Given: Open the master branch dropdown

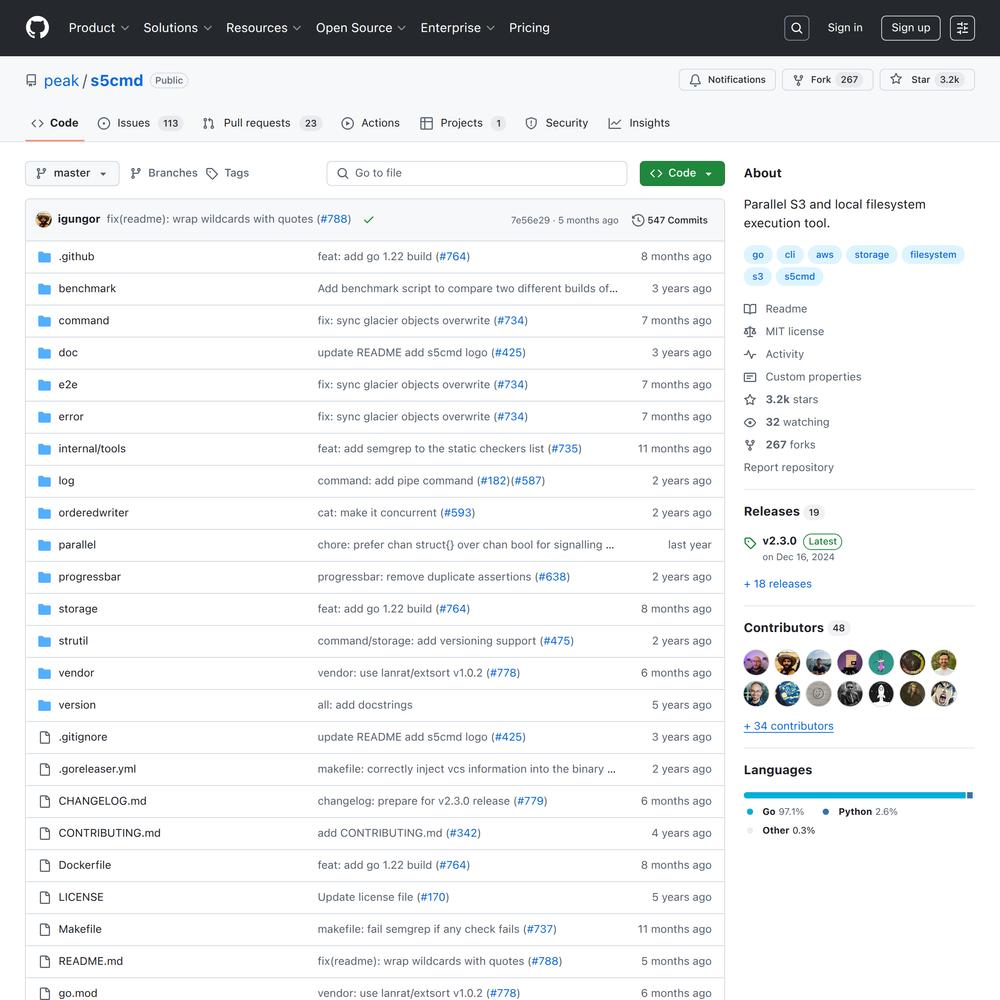Looking at the screenshot, I should 72,173.
